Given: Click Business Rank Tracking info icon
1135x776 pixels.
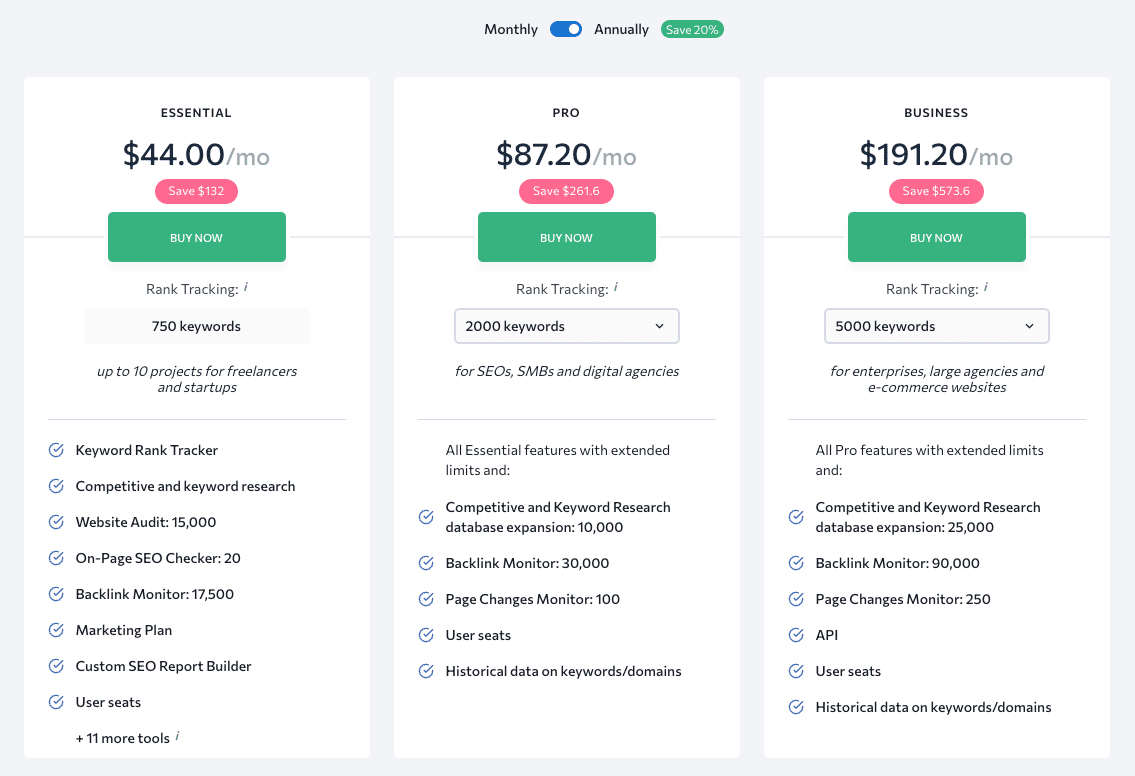Looking at the screenshot, I should (985, 287).
